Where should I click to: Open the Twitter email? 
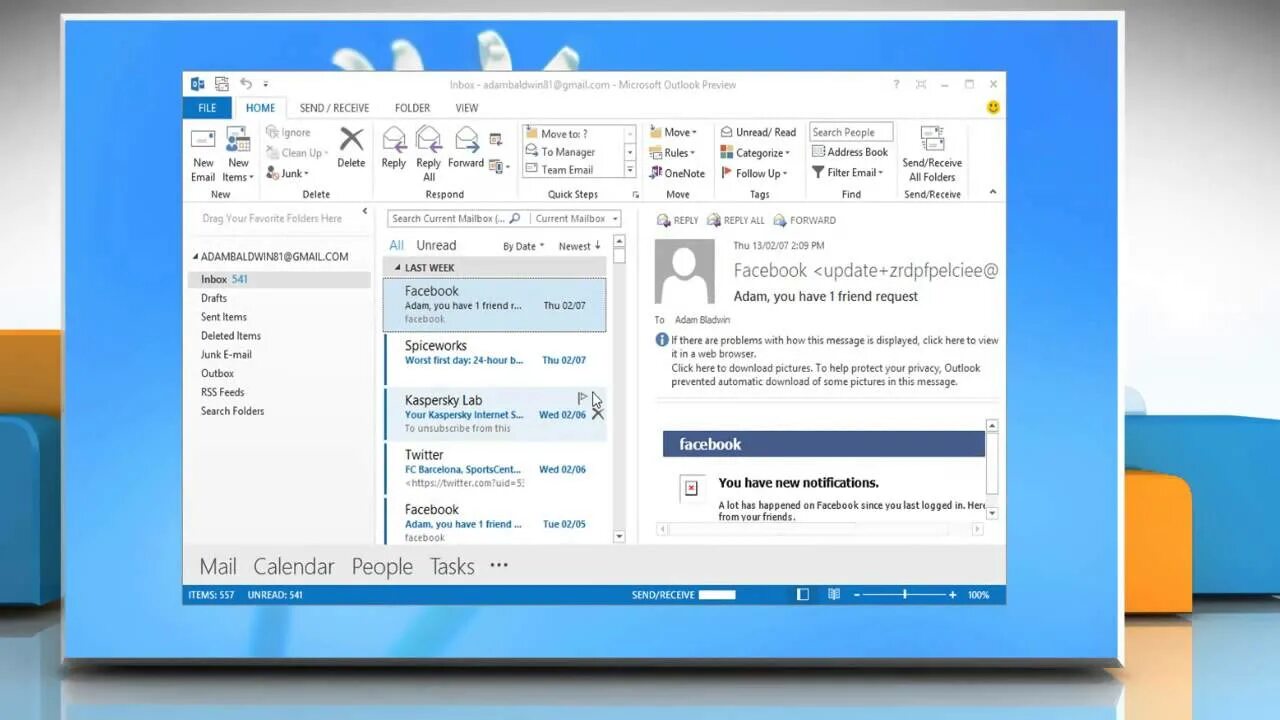495,468
